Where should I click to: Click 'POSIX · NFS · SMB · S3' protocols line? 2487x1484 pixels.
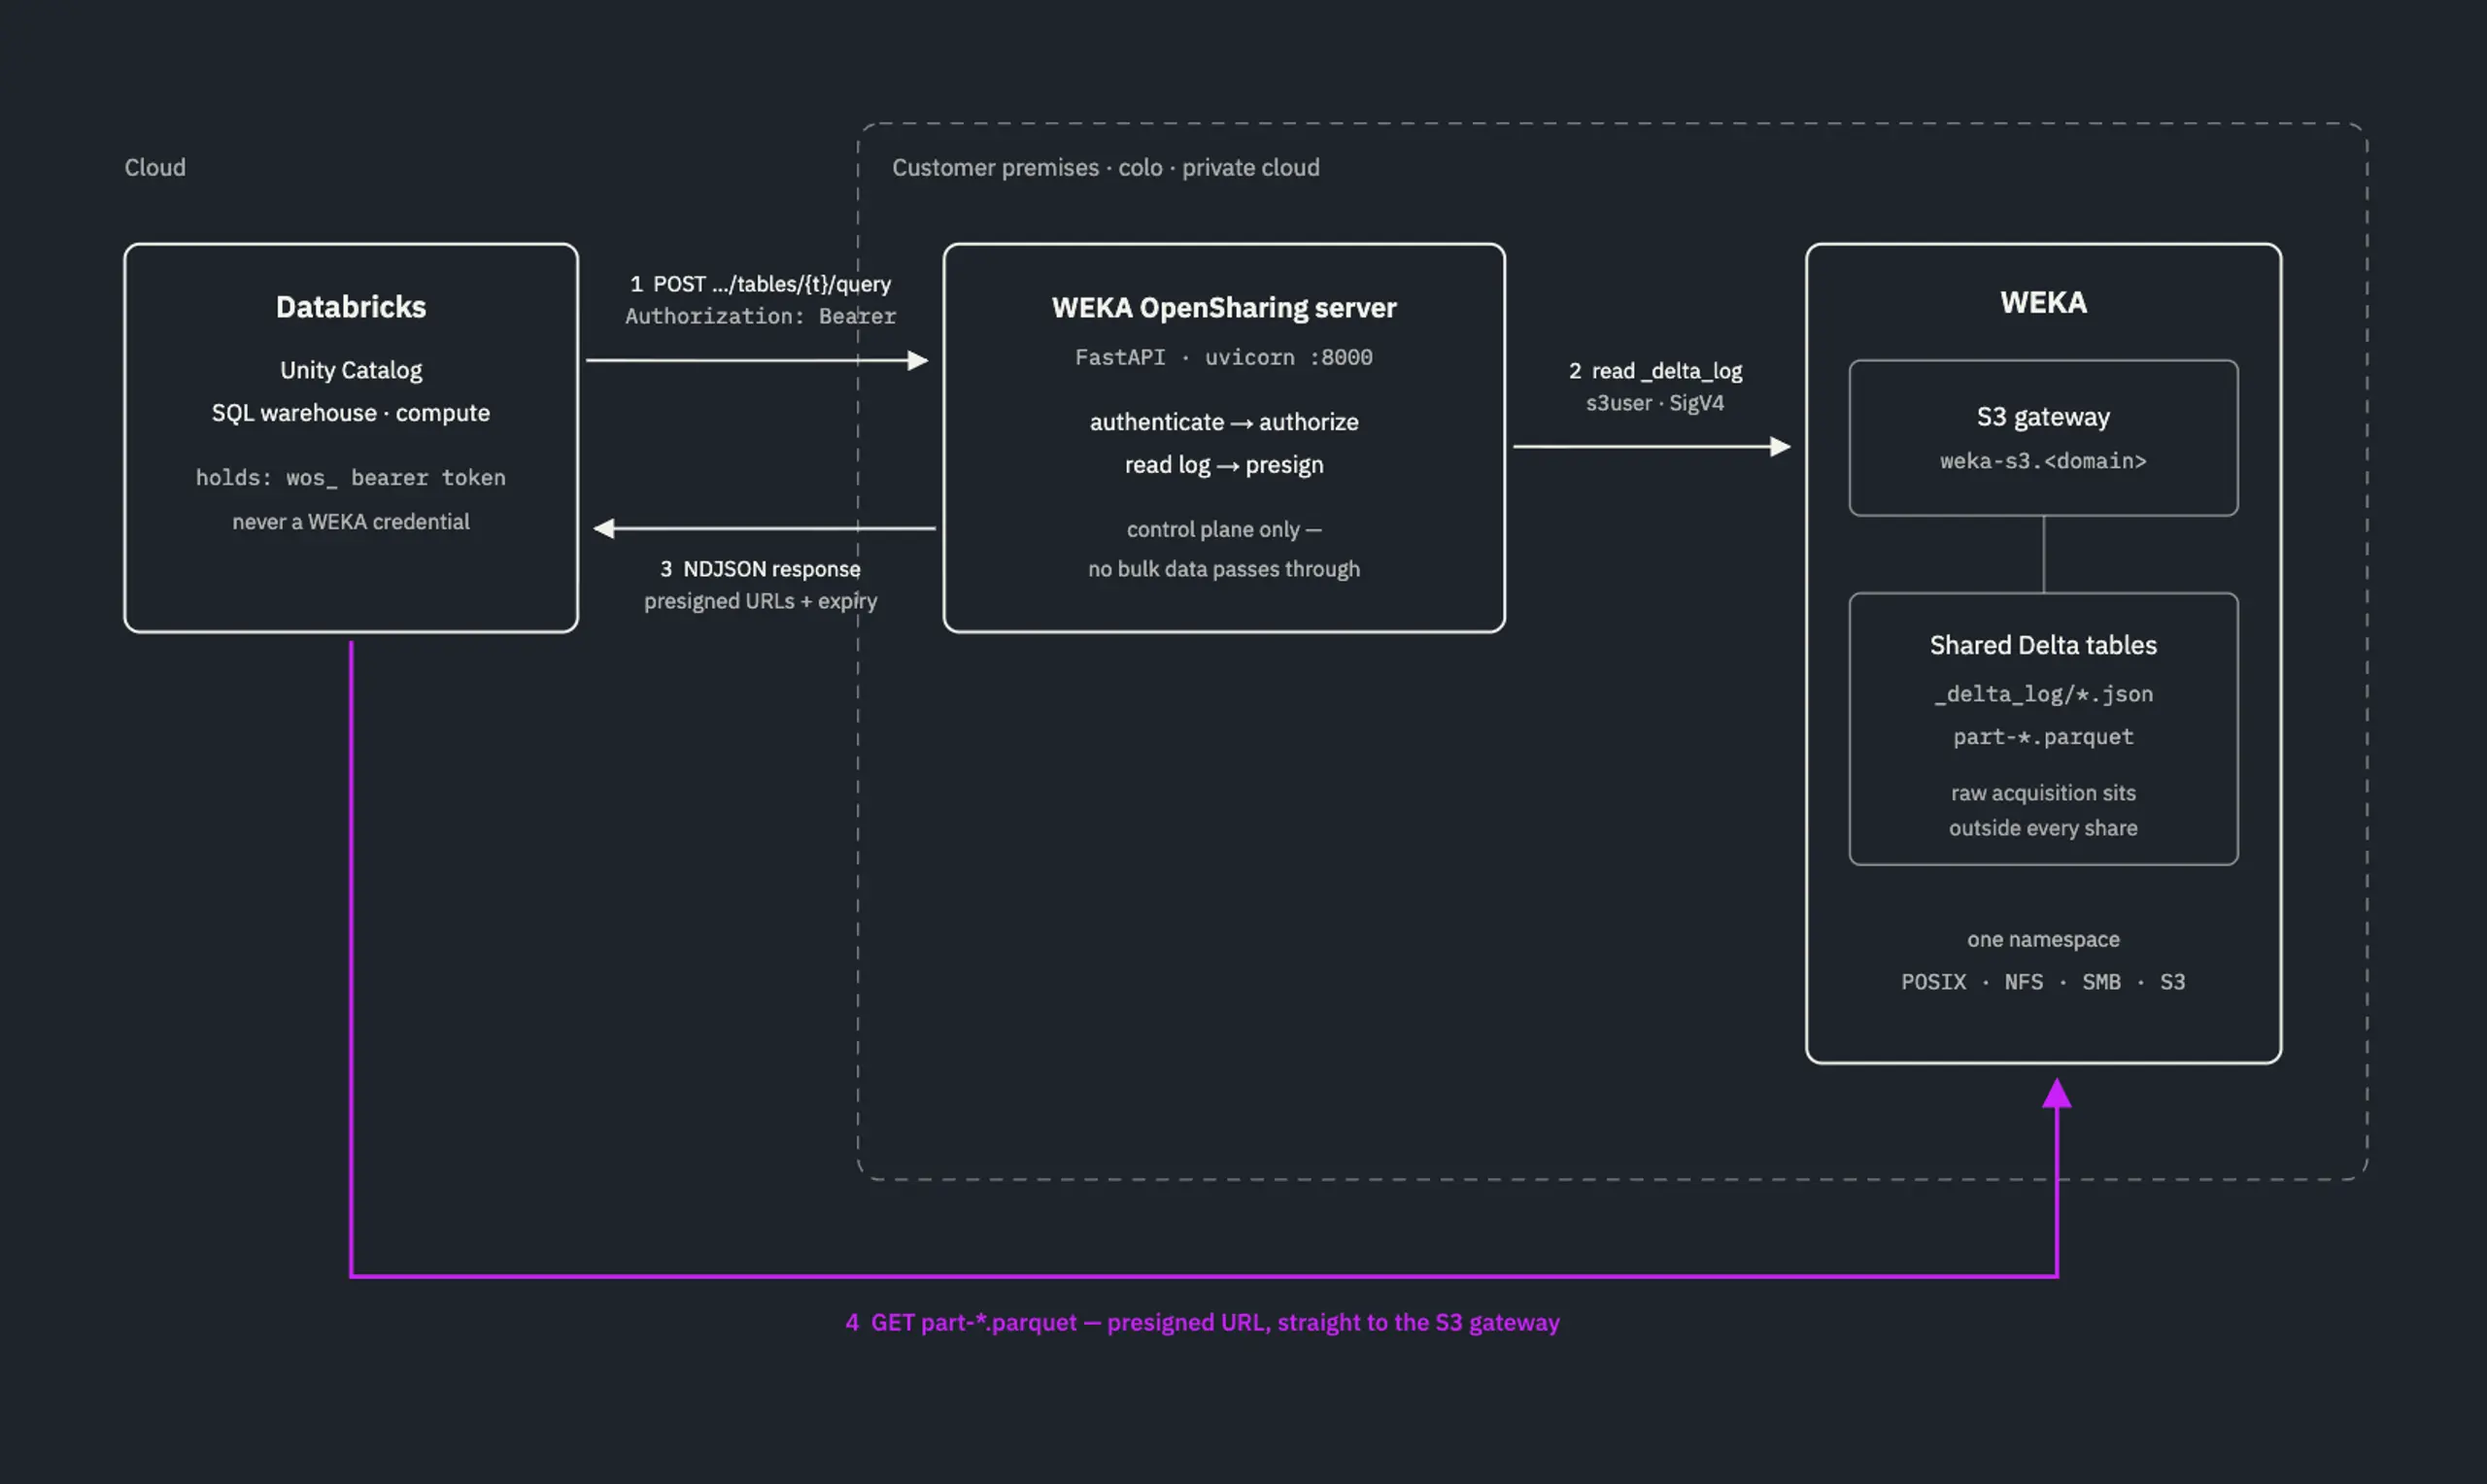(2043, 982)
